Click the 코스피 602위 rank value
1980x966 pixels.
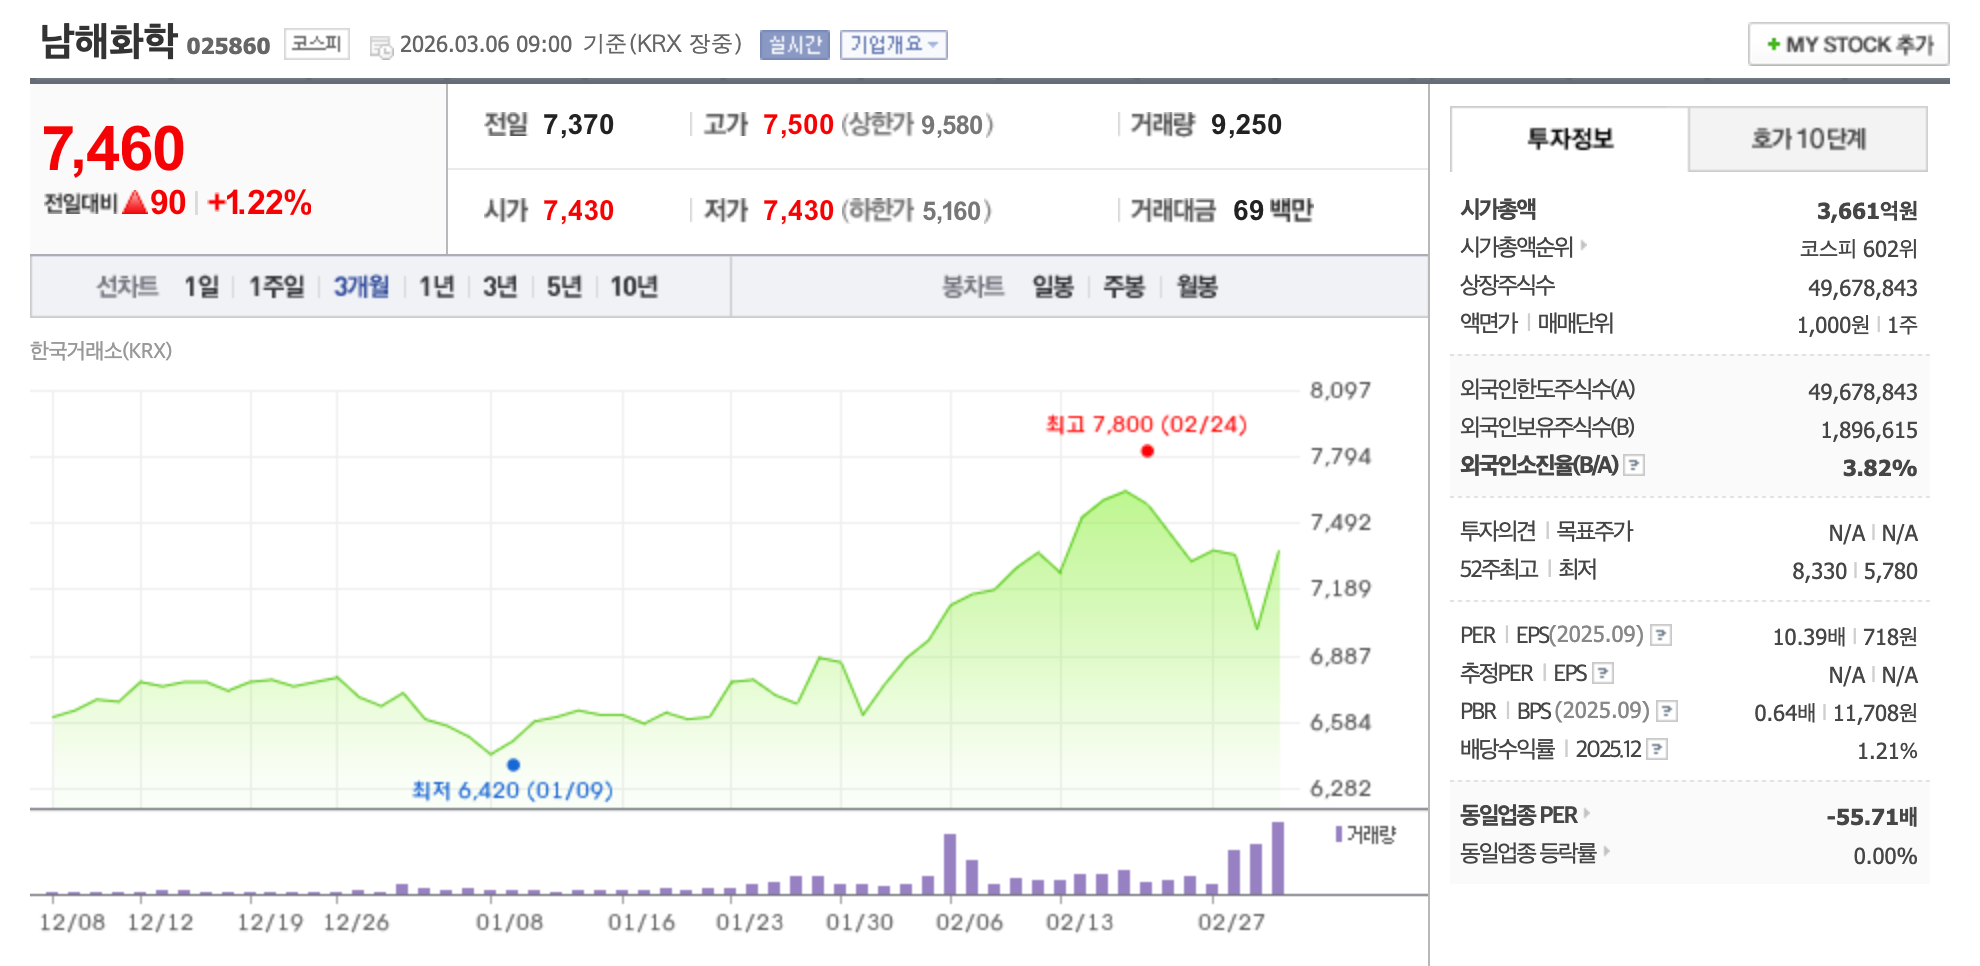click(1858, 249)
